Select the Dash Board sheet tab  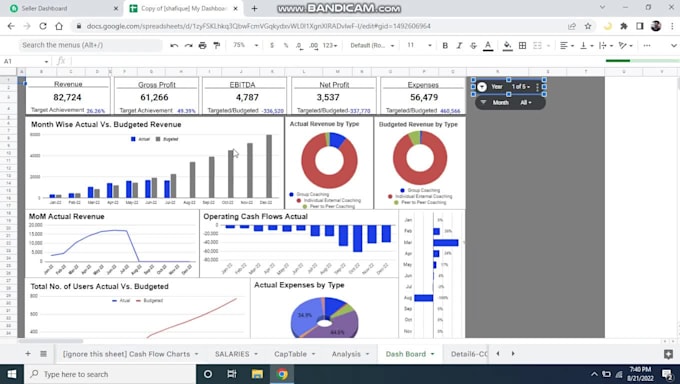pyautogui.click(x=405, y=354)
